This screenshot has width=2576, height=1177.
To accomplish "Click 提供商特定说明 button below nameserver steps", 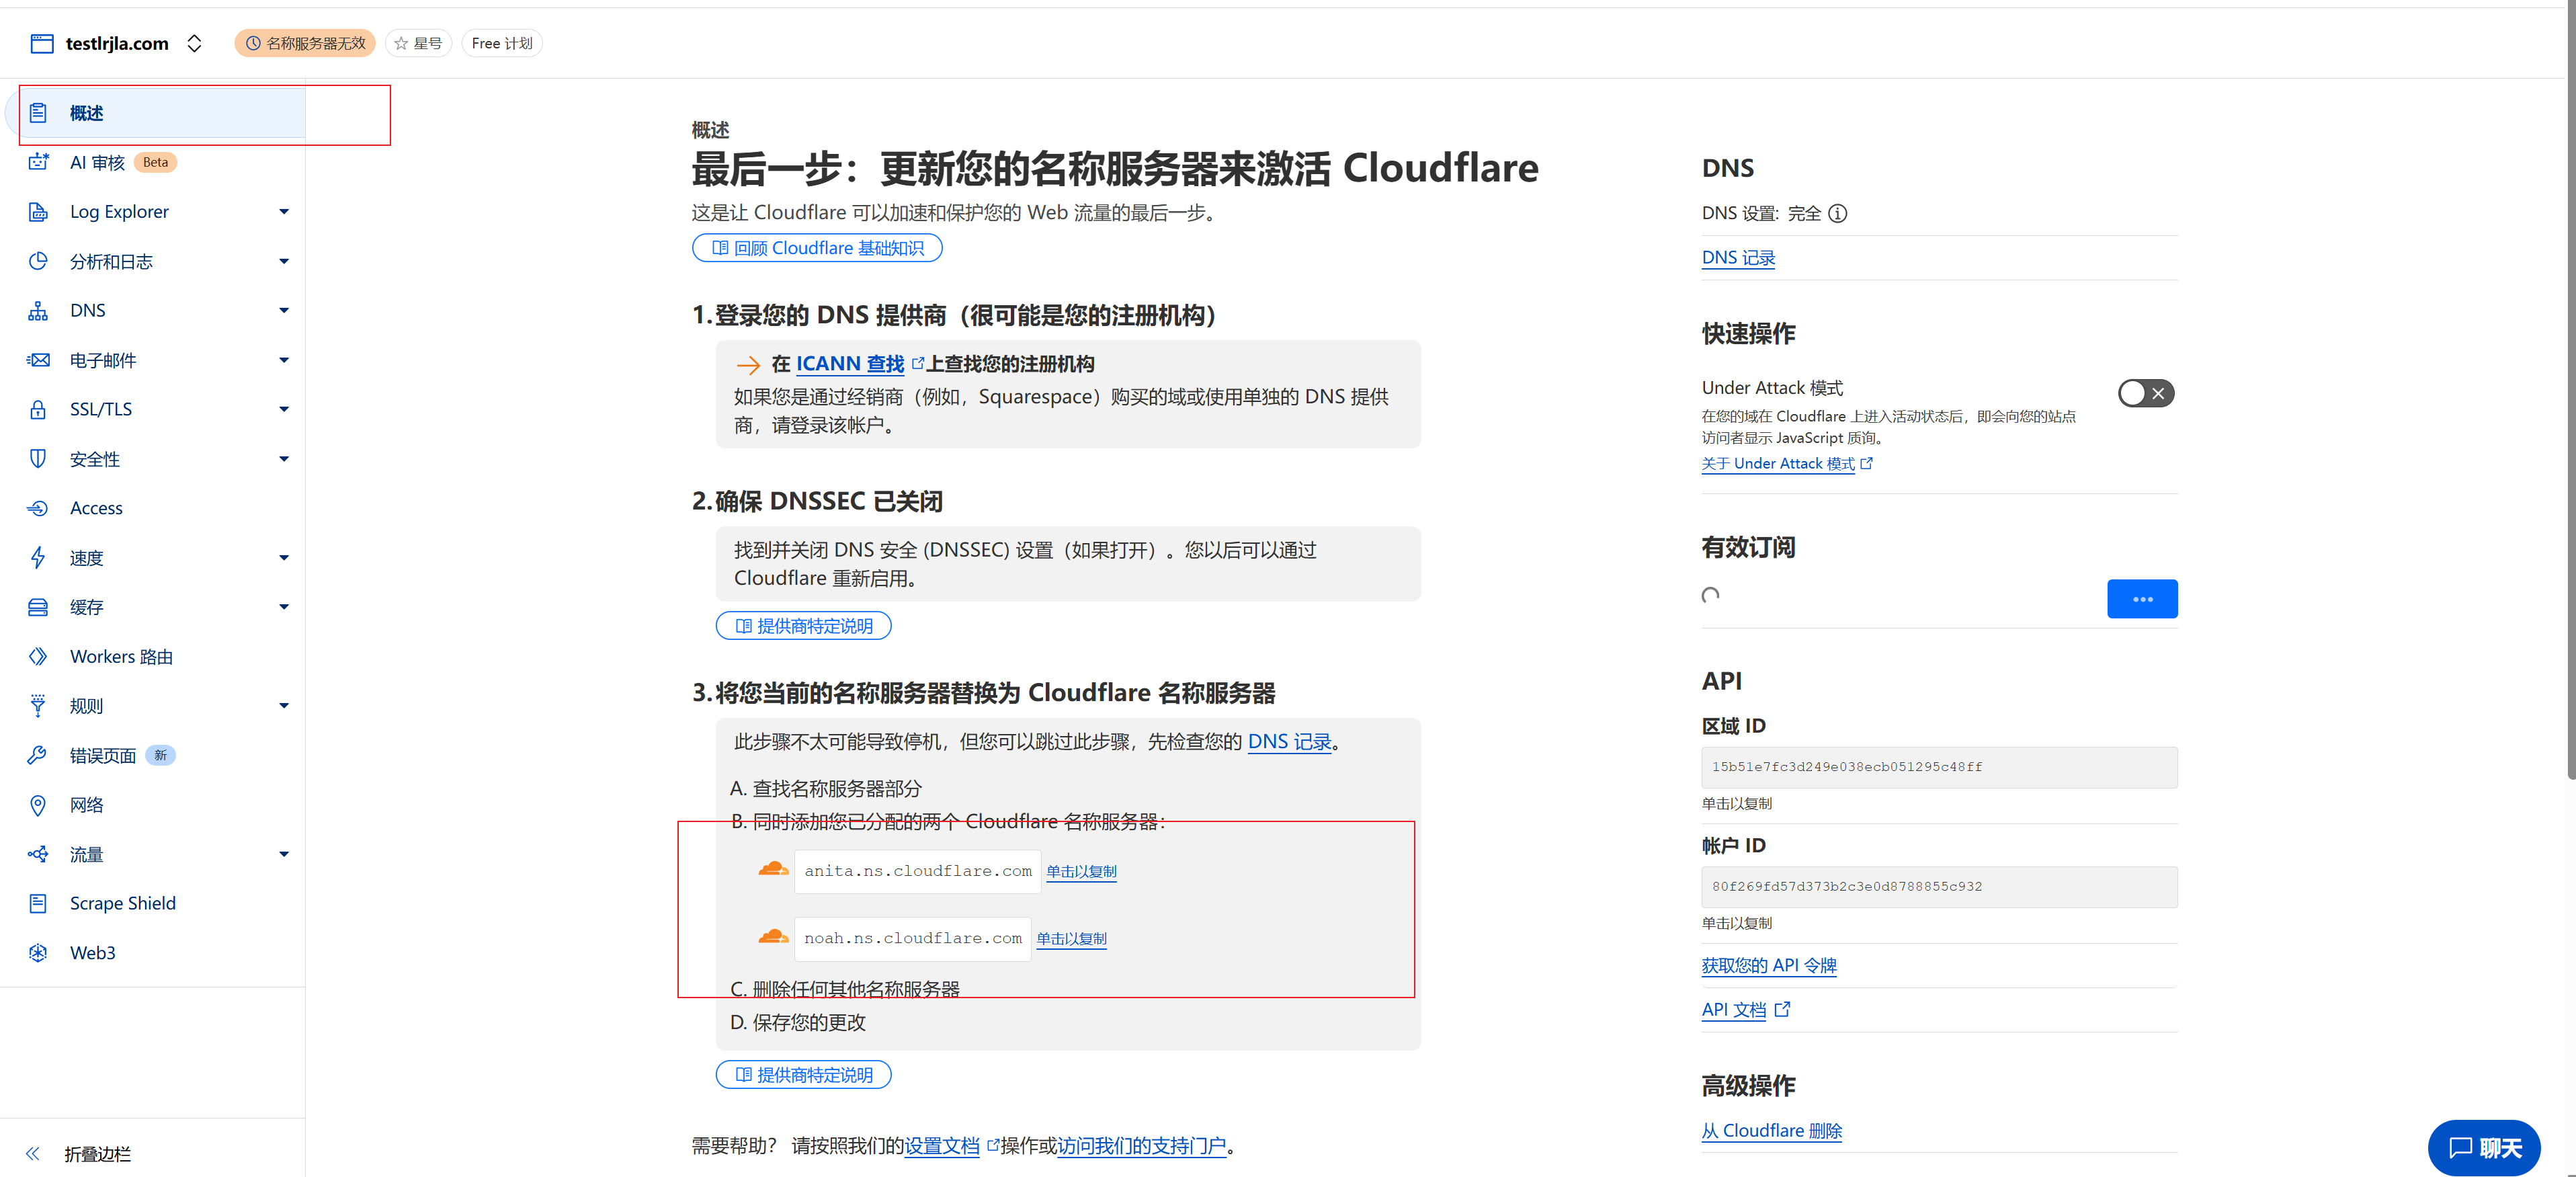I will (804, 1075).
